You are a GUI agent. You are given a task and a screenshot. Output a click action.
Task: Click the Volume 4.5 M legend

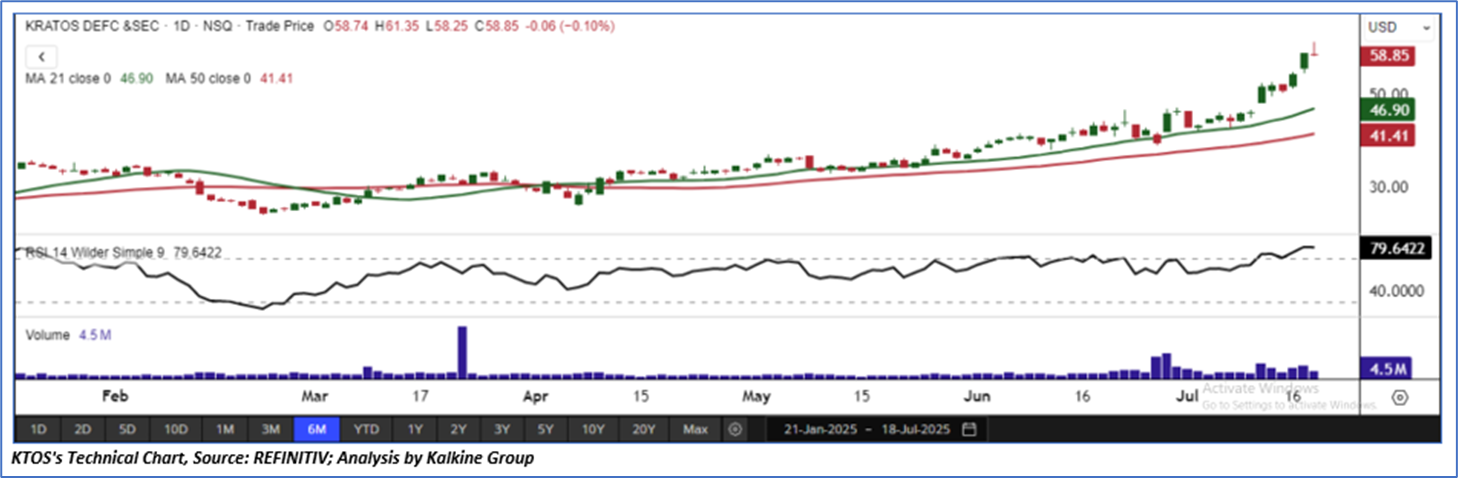tap(68, 336)
